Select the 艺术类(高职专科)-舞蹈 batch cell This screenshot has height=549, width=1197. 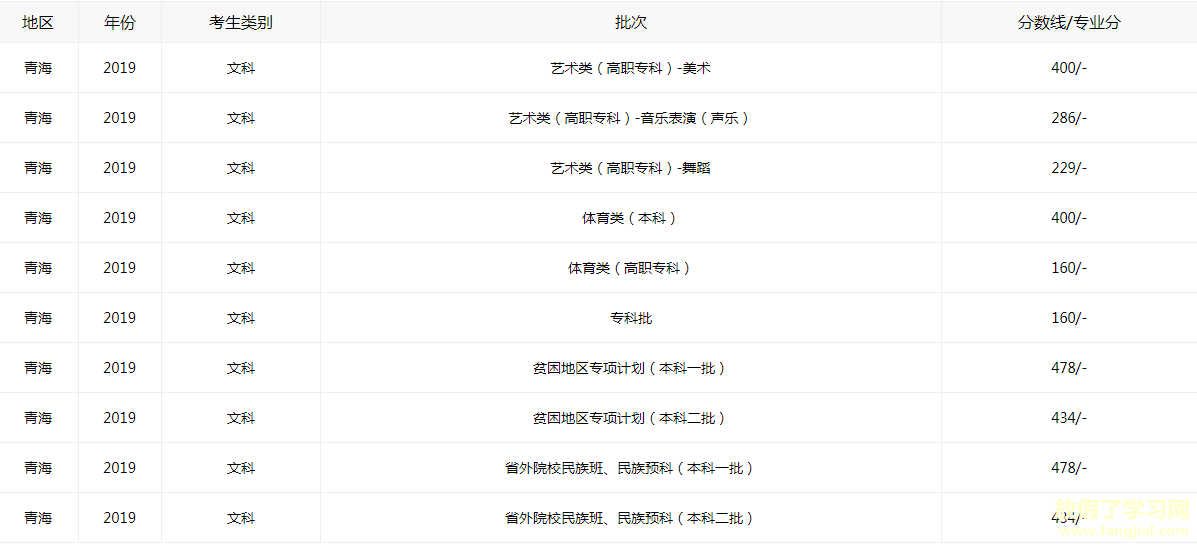[x=631, y=168]
